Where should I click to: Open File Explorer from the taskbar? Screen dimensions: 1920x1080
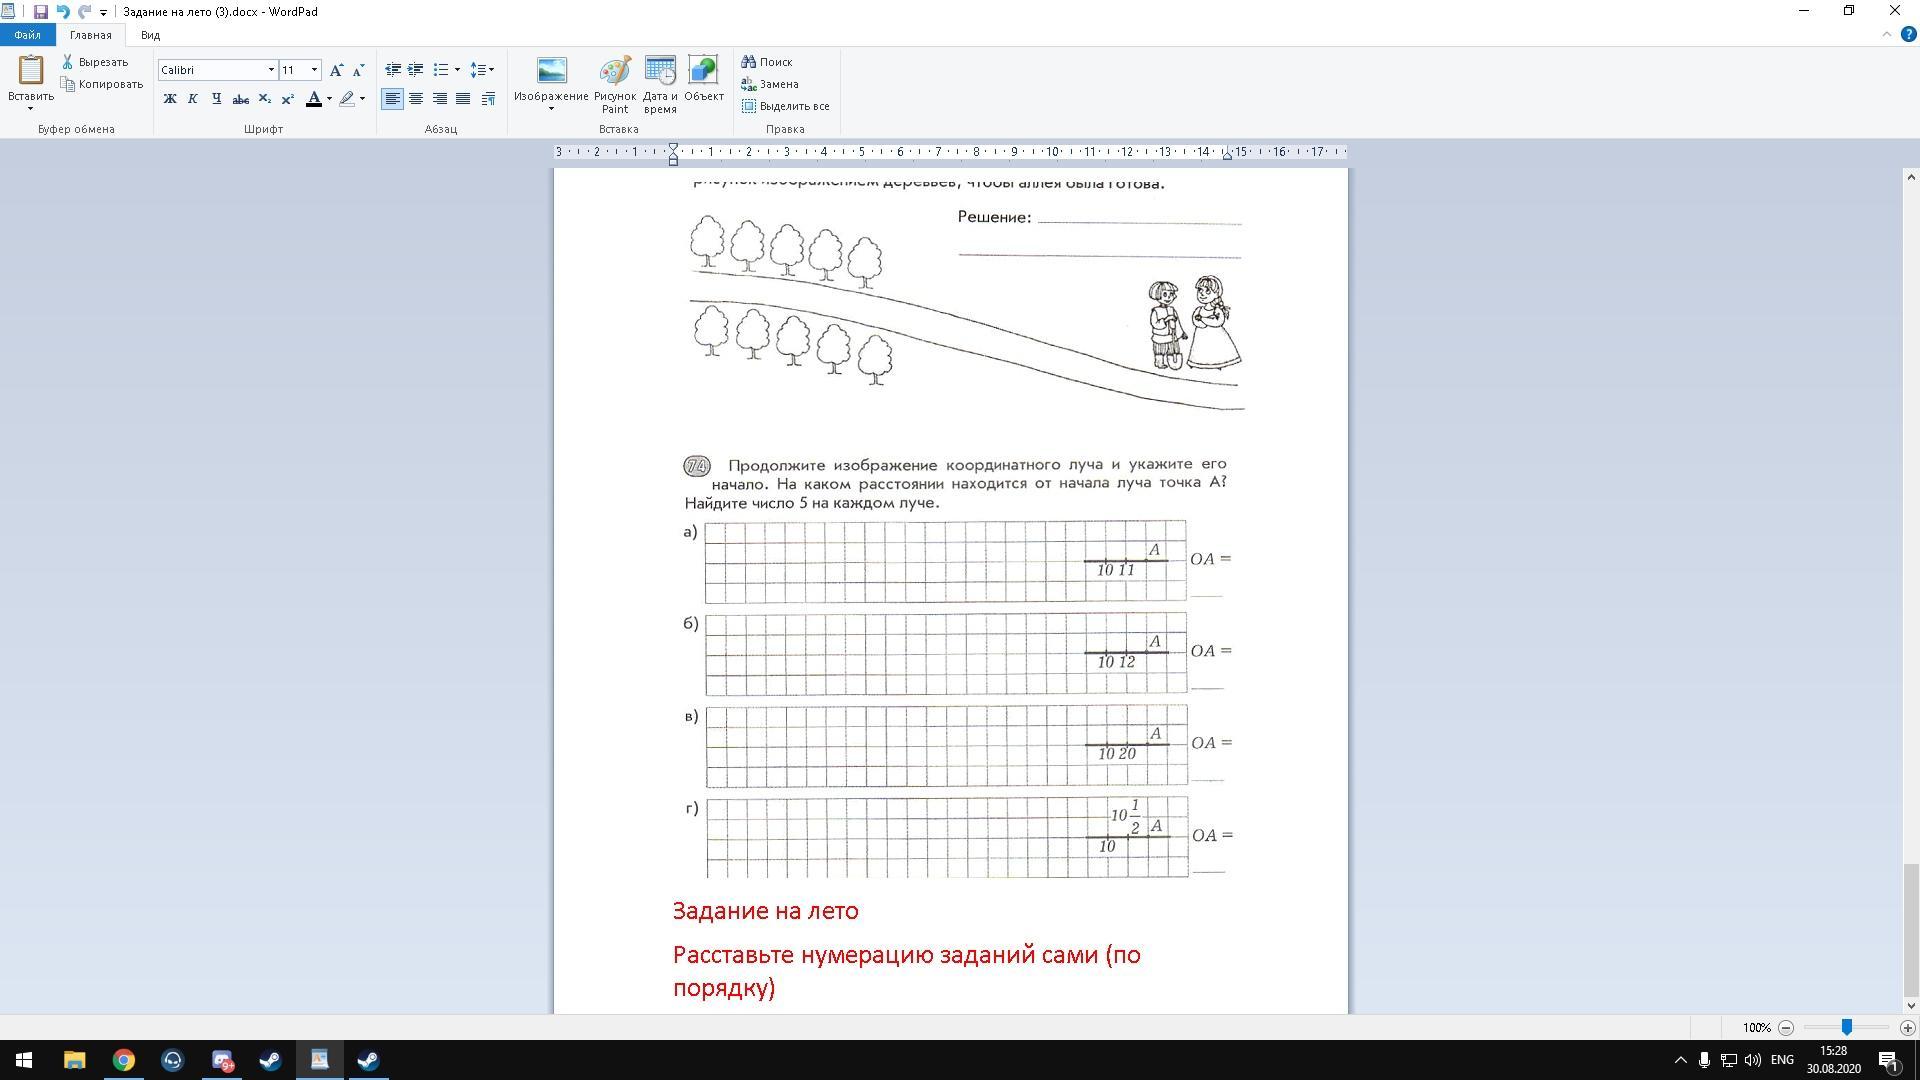(74, 1060)
